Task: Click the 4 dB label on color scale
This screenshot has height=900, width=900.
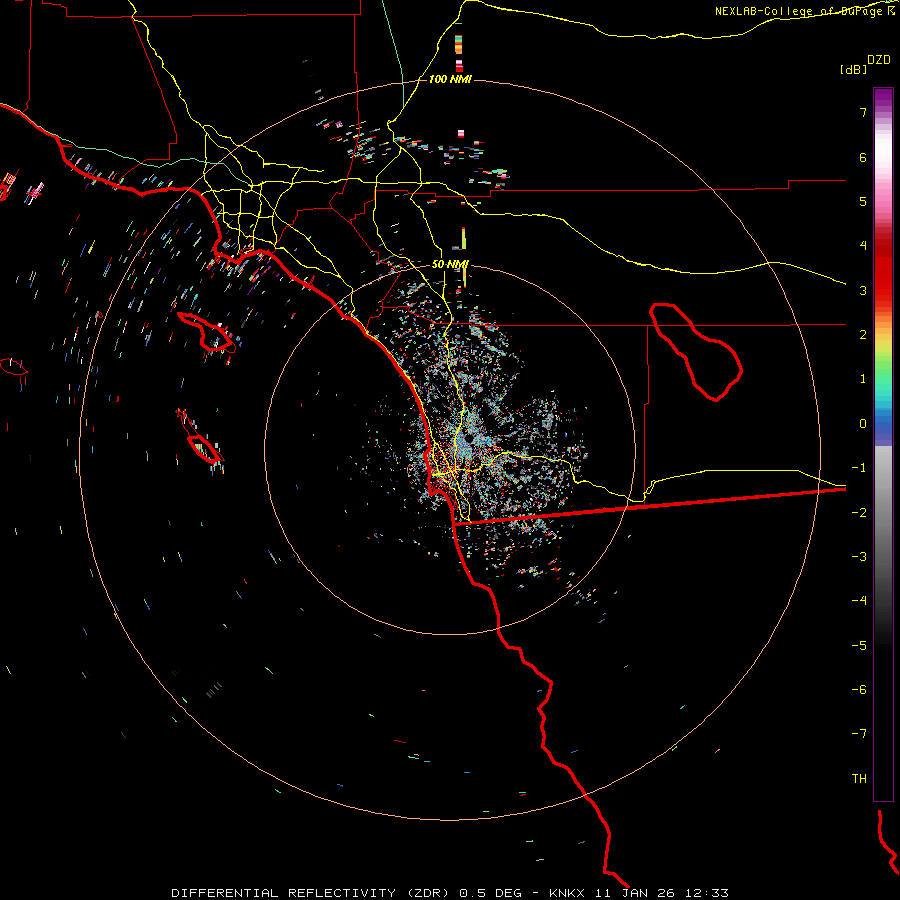Action: [x=863, y=246]
